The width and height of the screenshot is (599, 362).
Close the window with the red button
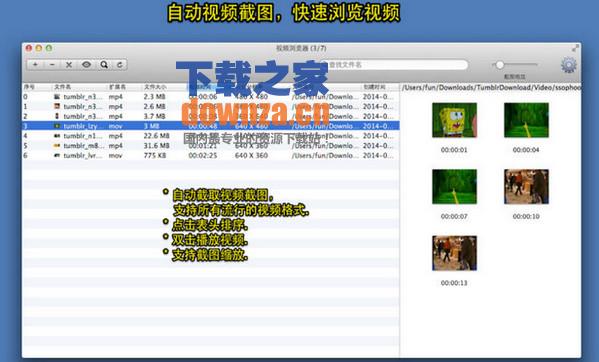coord(29,48)
